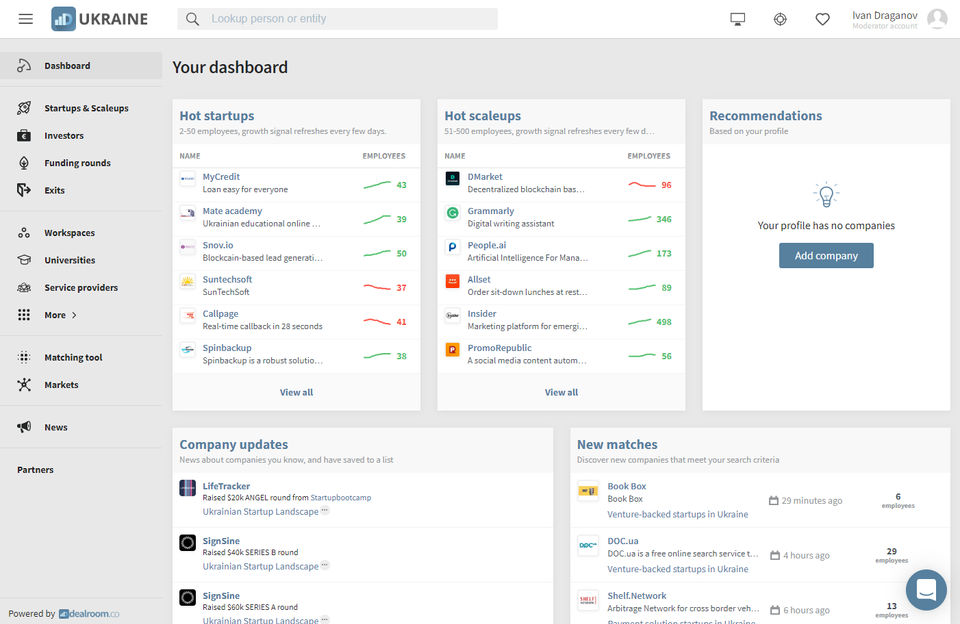Click the Universities icon

click(x=24, y=260)
